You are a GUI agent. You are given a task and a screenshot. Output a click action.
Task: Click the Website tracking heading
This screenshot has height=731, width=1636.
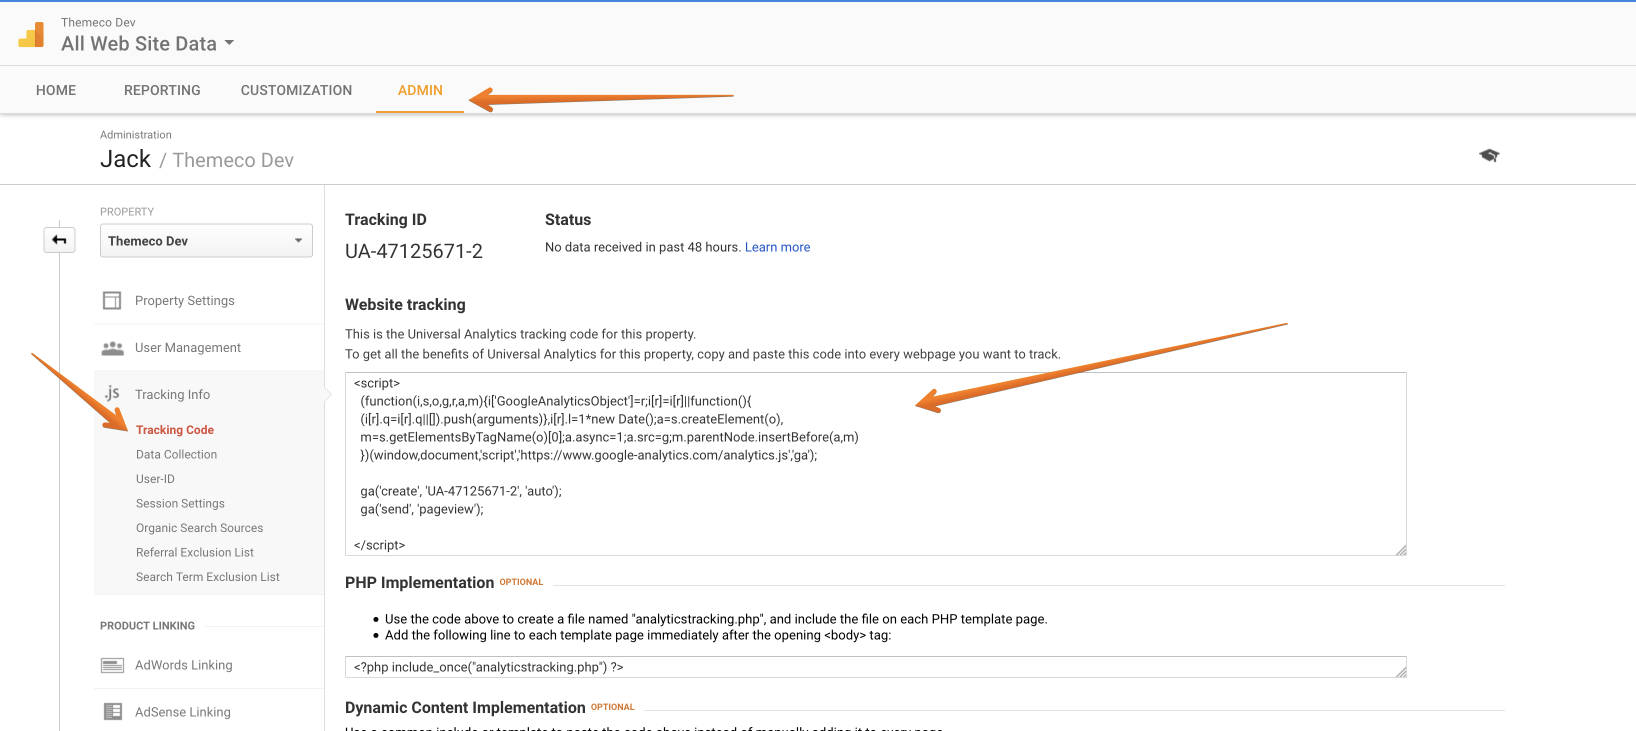click(x=405, y=305)
